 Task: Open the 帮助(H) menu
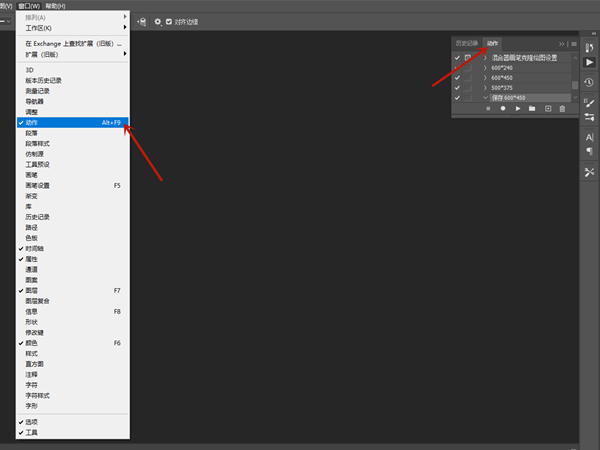tap(55, 6)
